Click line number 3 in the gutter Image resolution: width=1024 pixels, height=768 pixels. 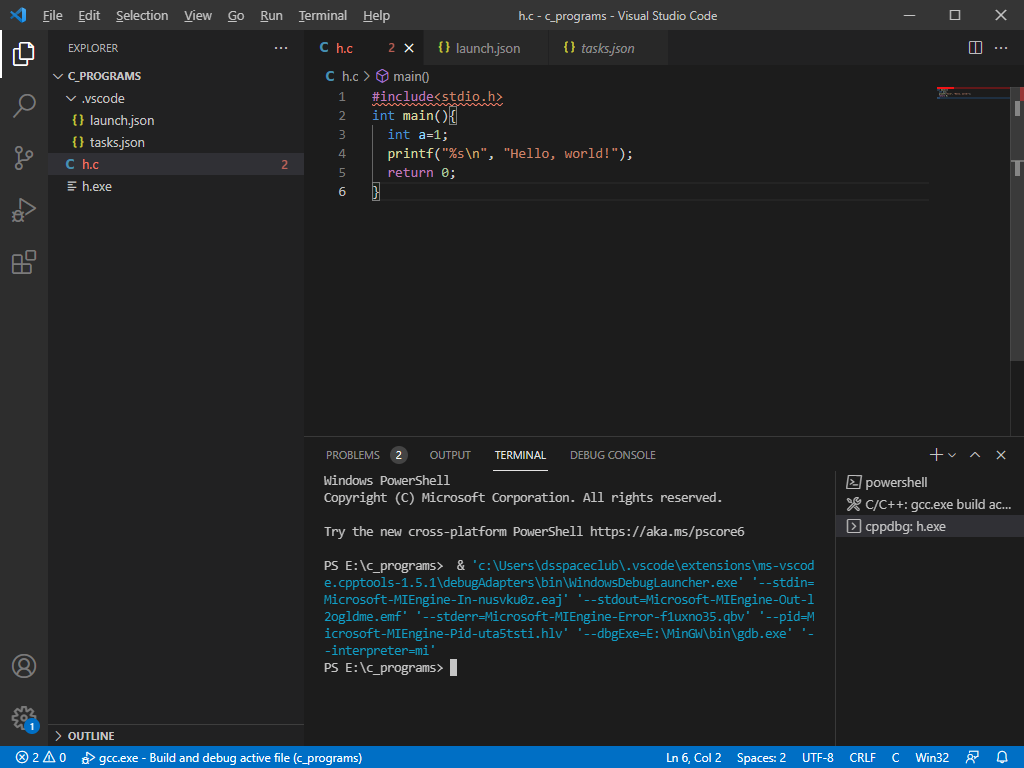342,135
